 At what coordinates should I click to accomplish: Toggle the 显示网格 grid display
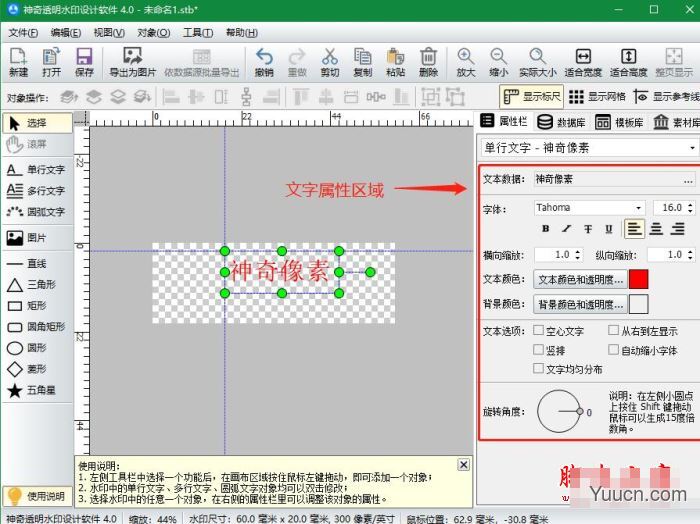(x=597, y=96)
